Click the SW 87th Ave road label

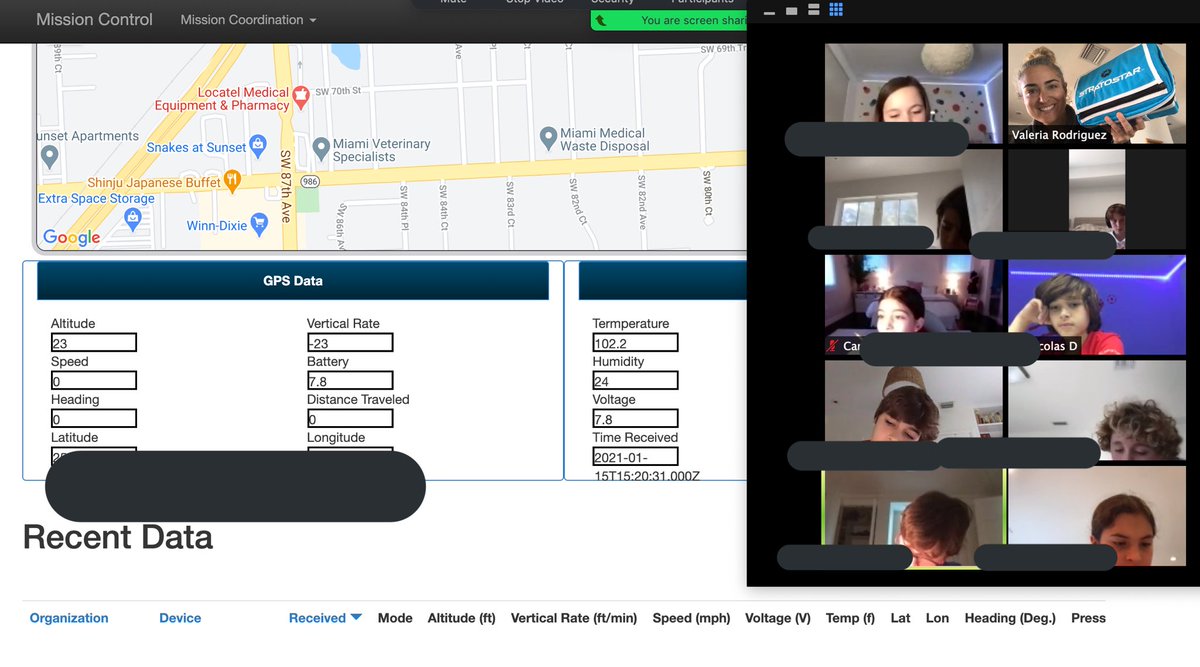285,187
